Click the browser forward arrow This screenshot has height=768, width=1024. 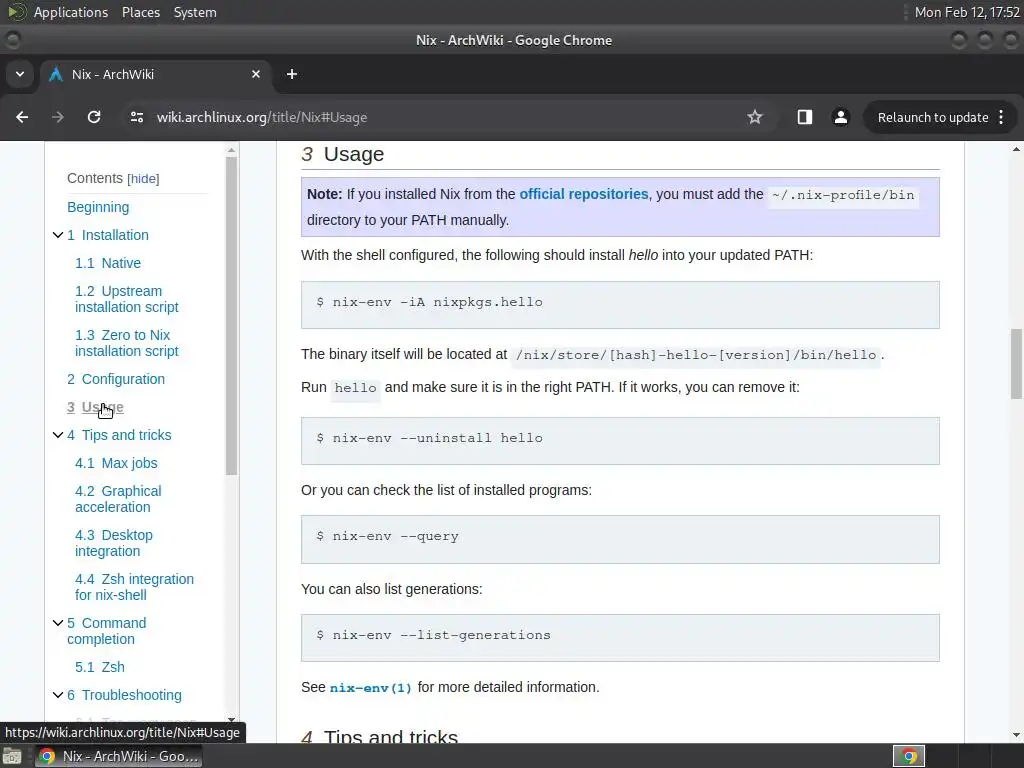click(x=58, y=117)
